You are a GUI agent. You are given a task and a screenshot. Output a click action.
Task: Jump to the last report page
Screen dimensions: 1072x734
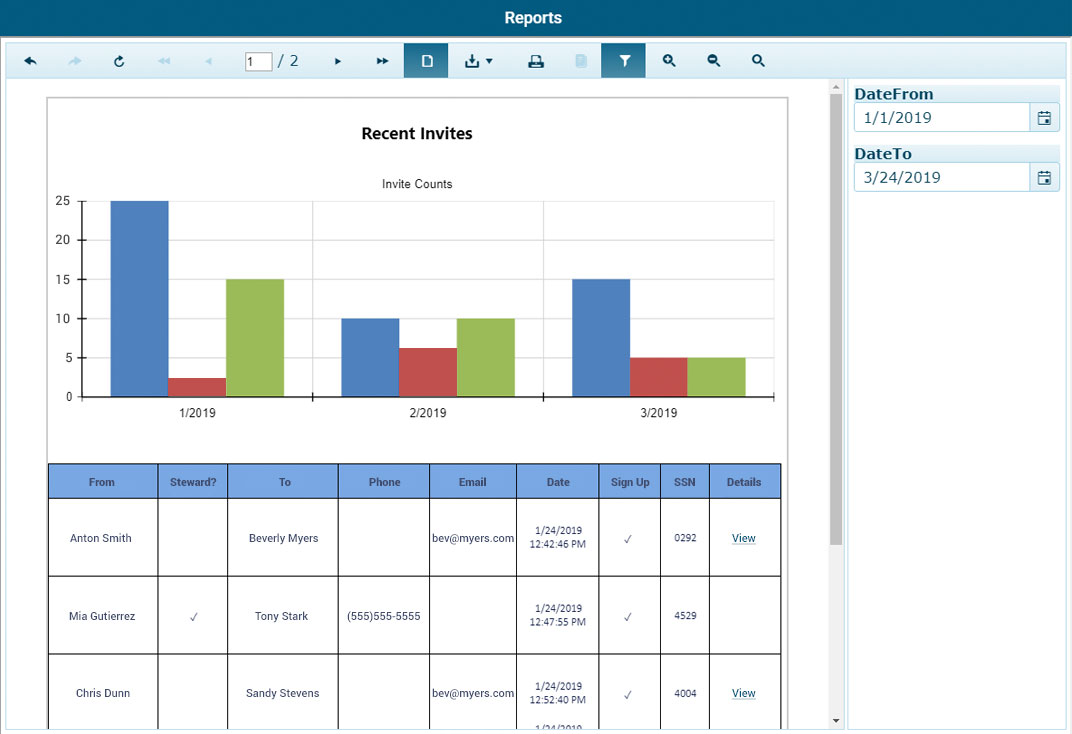382,61
